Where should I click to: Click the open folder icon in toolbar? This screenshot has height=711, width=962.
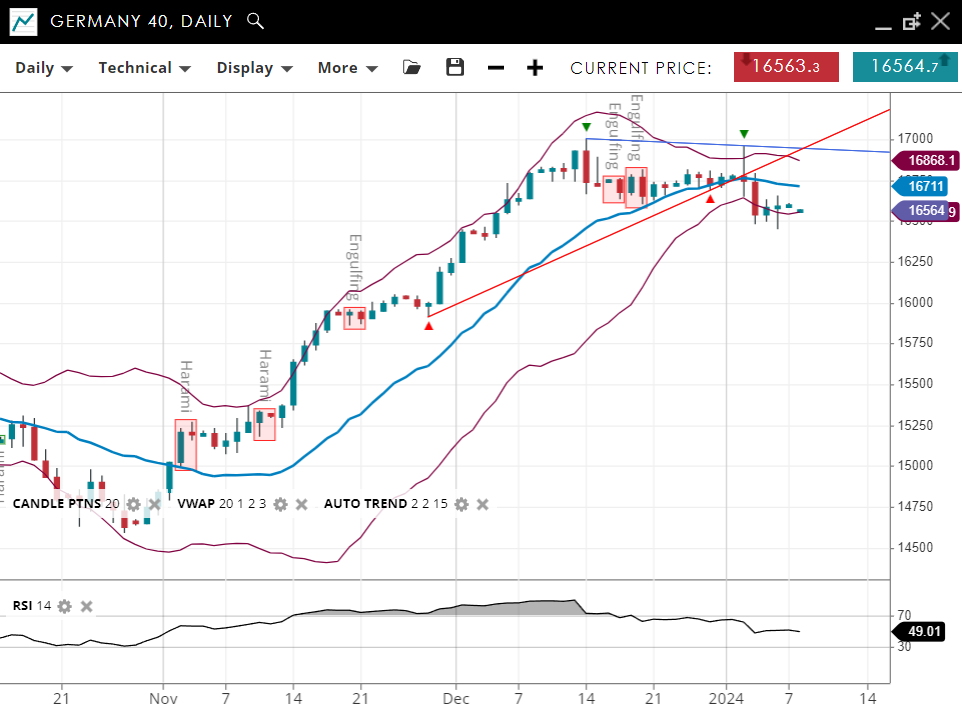click(412, 67)
